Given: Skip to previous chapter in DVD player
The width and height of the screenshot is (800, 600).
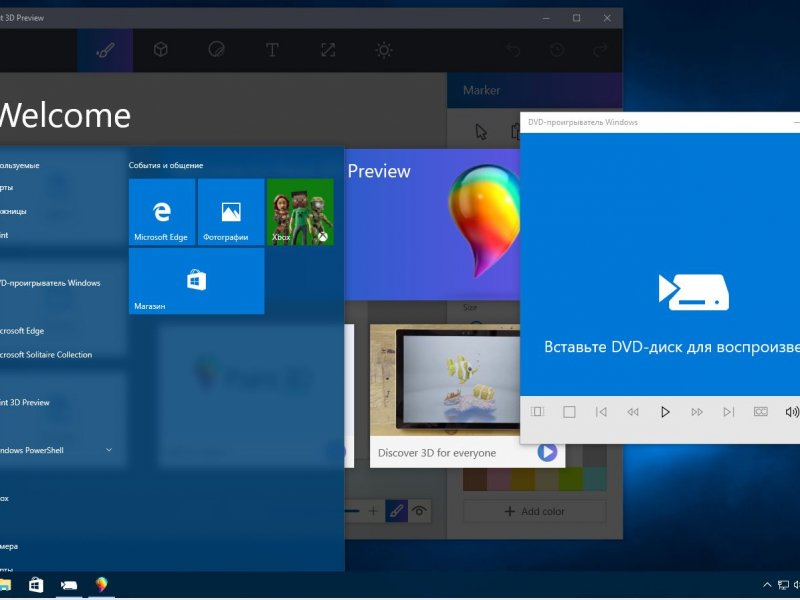Looking at the screenshot, I should 601,412.
